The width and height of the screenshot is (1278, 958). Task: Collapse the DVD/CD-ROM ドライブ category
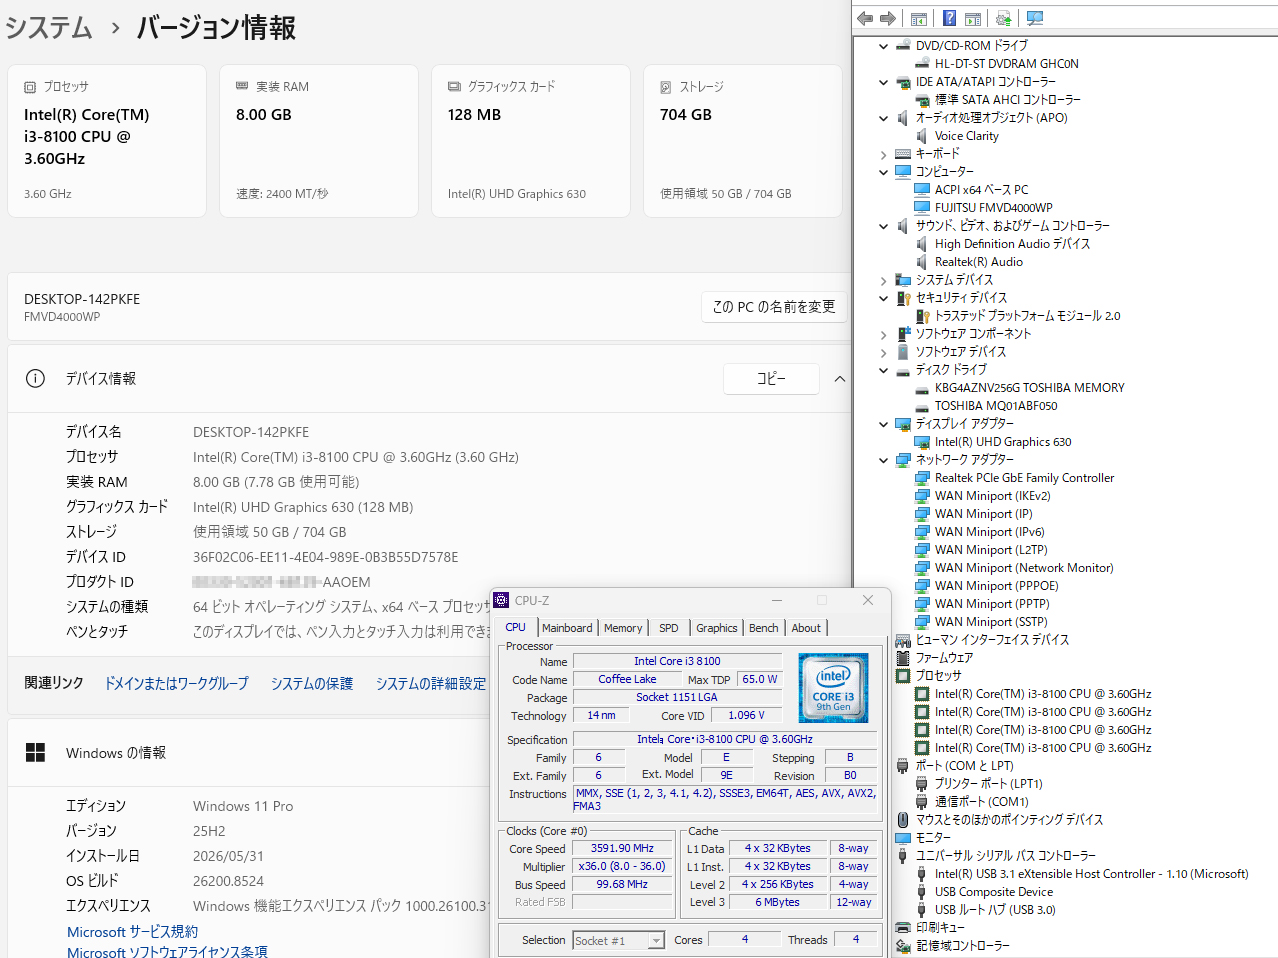click(x=883, y=46)
